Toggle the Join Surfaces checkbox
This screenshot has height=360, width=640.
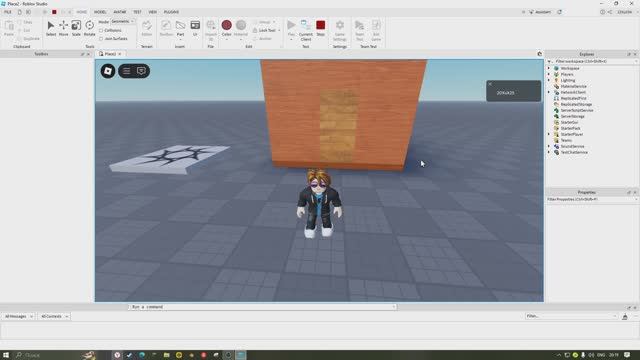101,39
